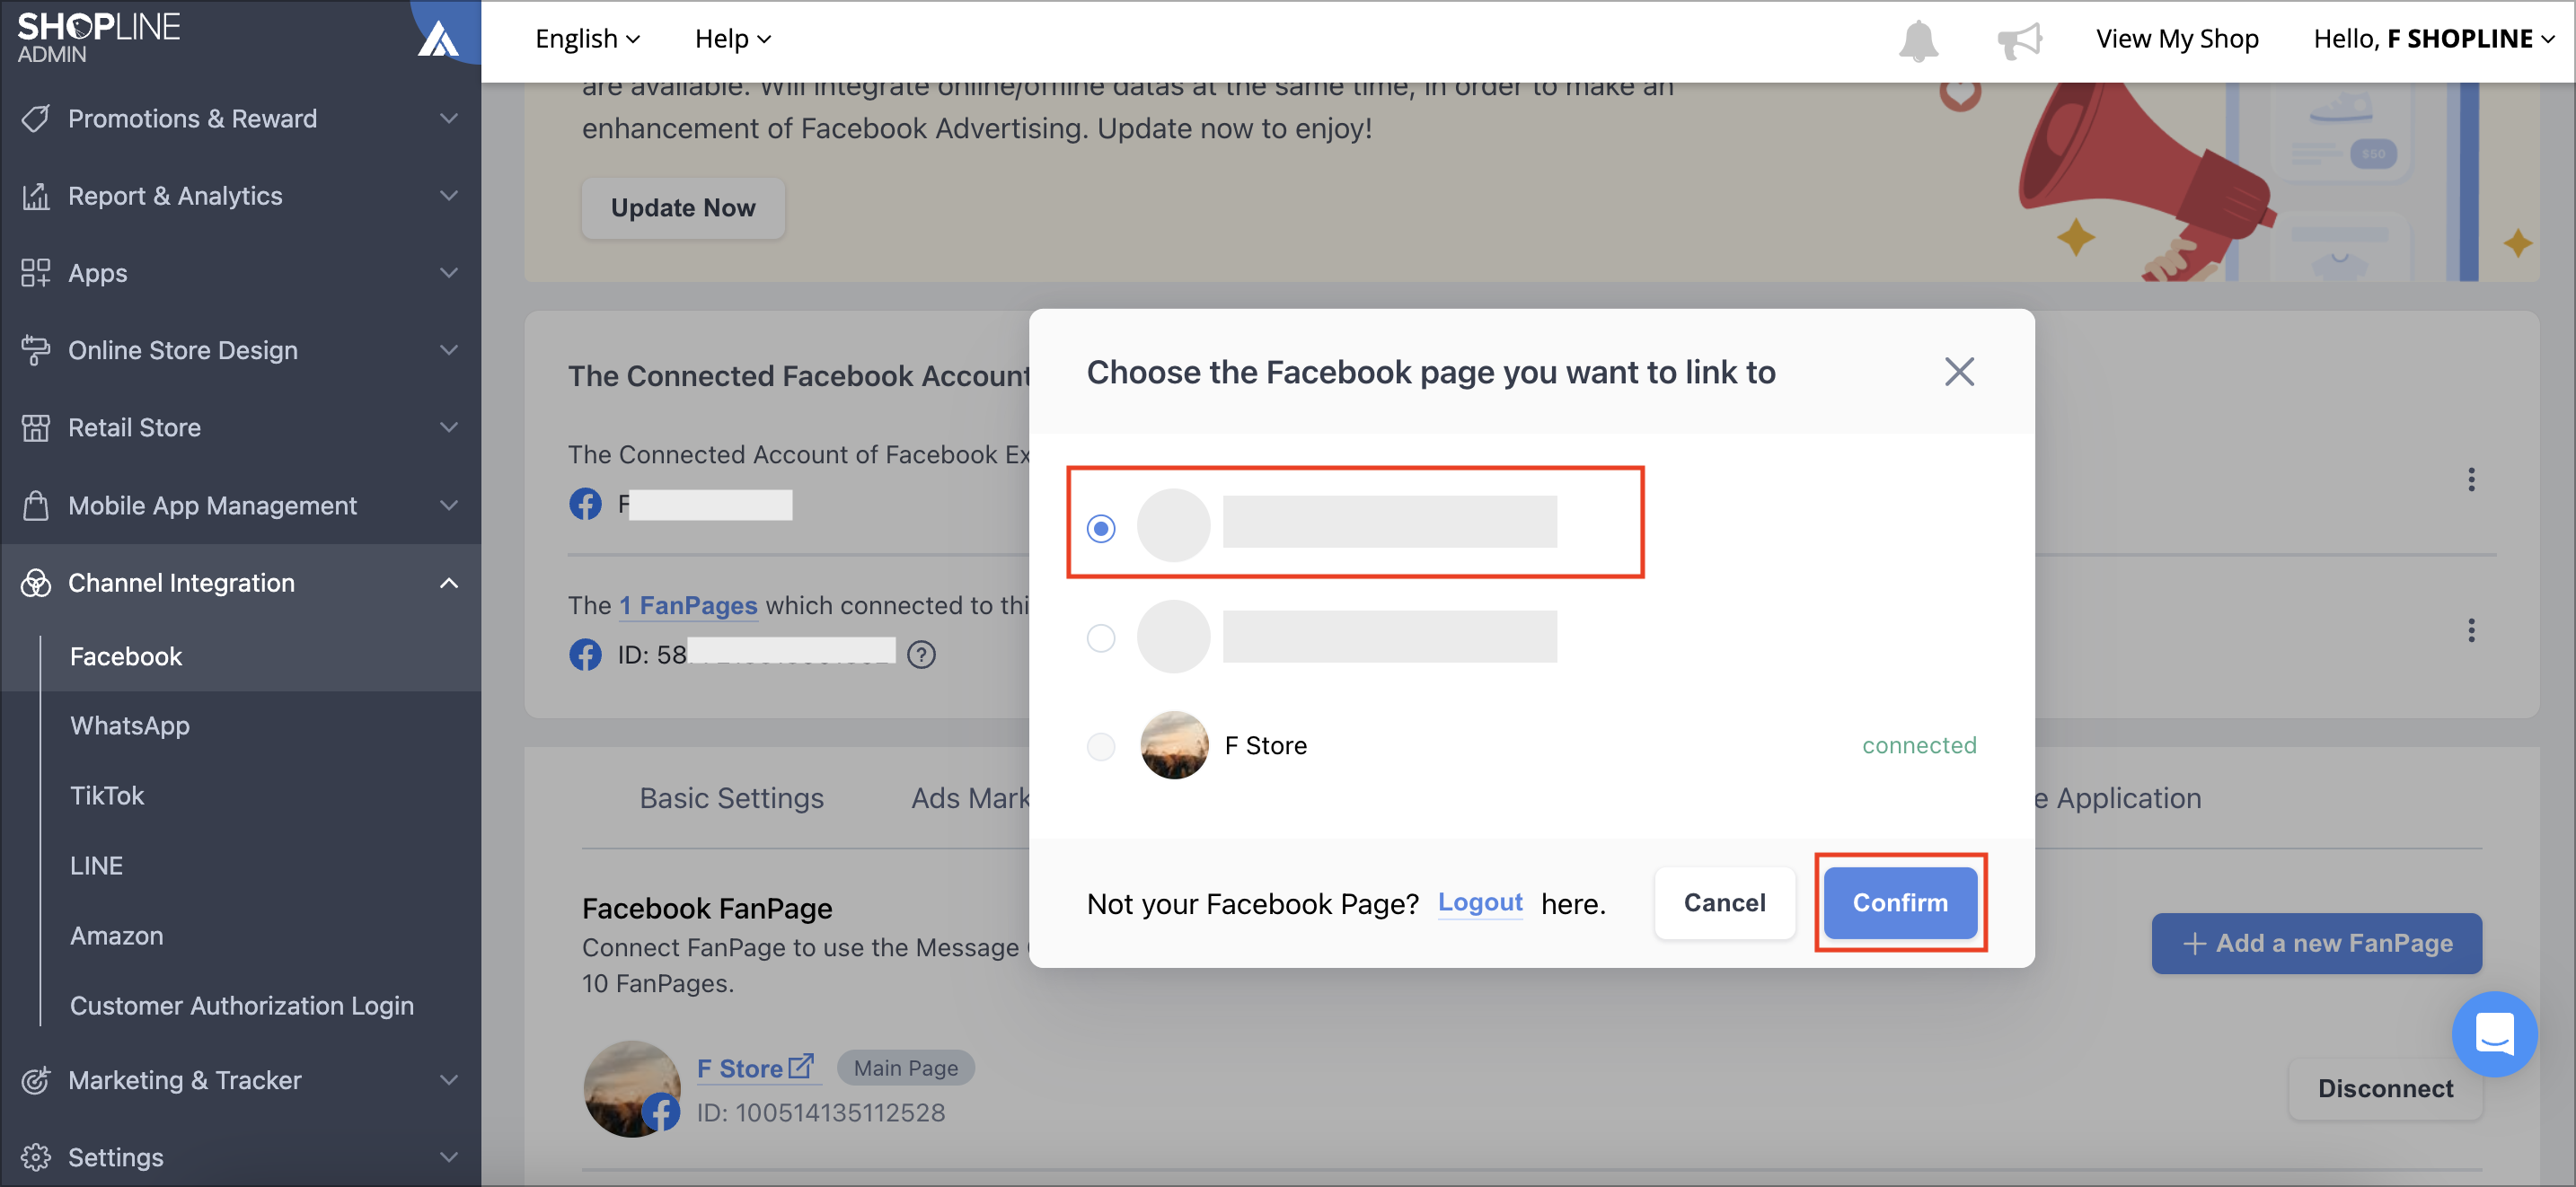Expand the Apps menu chevron
The image size is (2576, 1187).
(449, 272)
